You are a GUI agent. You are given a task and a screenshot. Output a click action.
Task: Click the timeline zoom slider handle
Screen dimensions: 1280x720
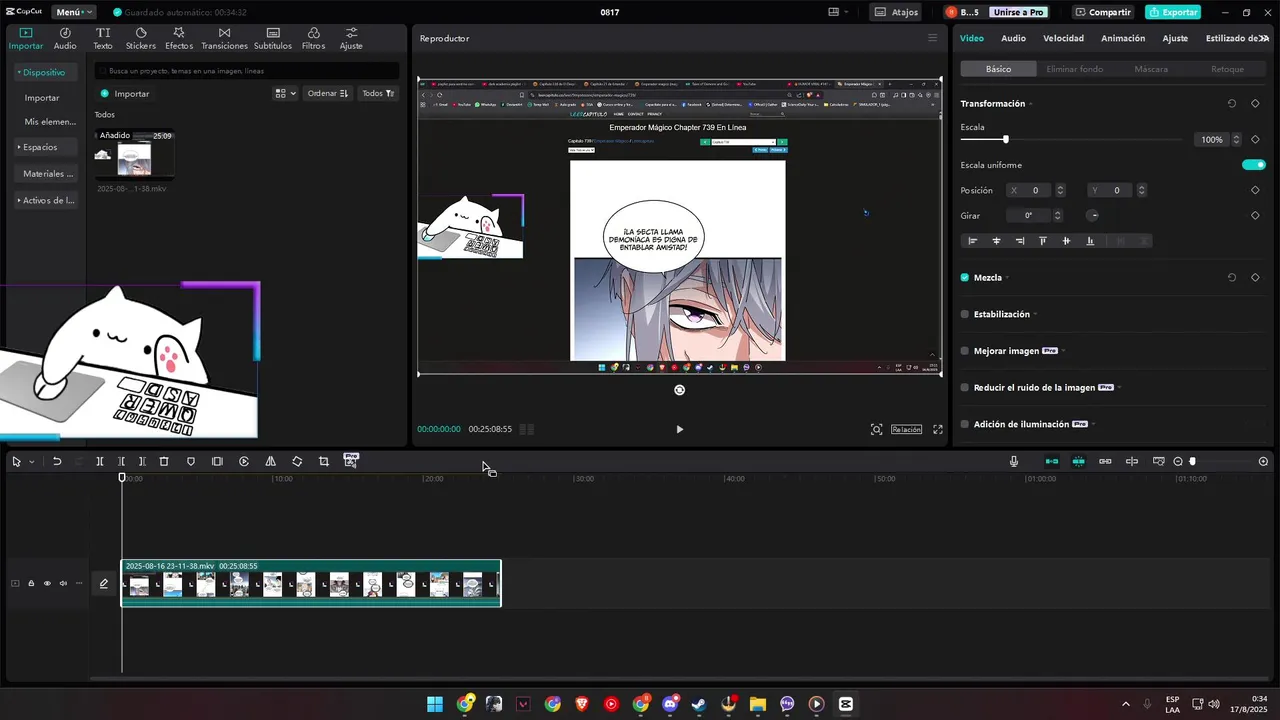[x=1192, y=461]
